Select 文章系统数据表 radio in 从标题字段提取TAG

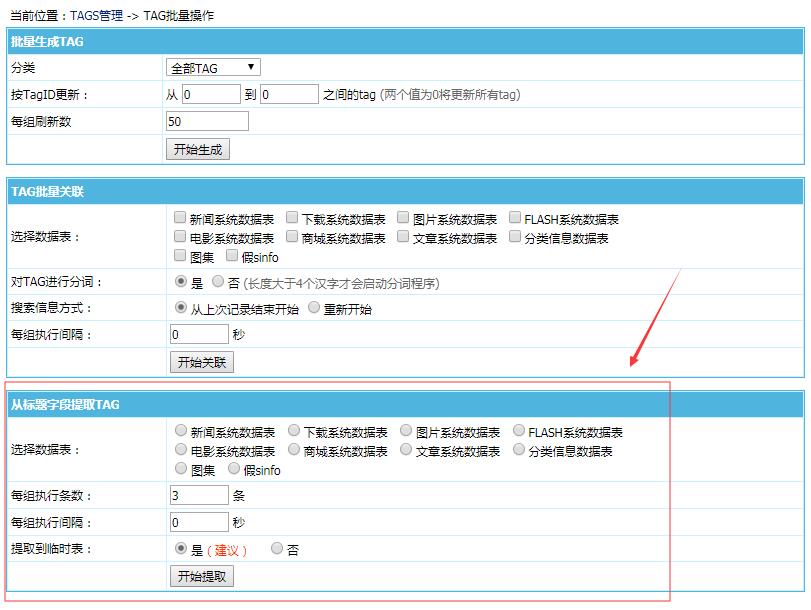406,449
